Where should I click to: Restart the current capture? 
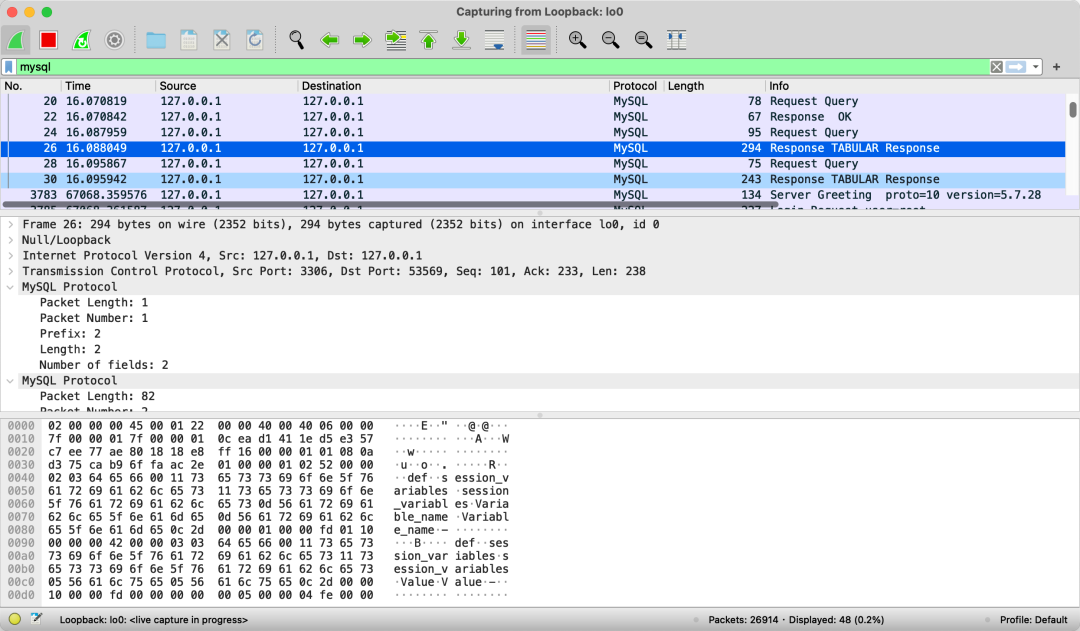pos(81,40)
